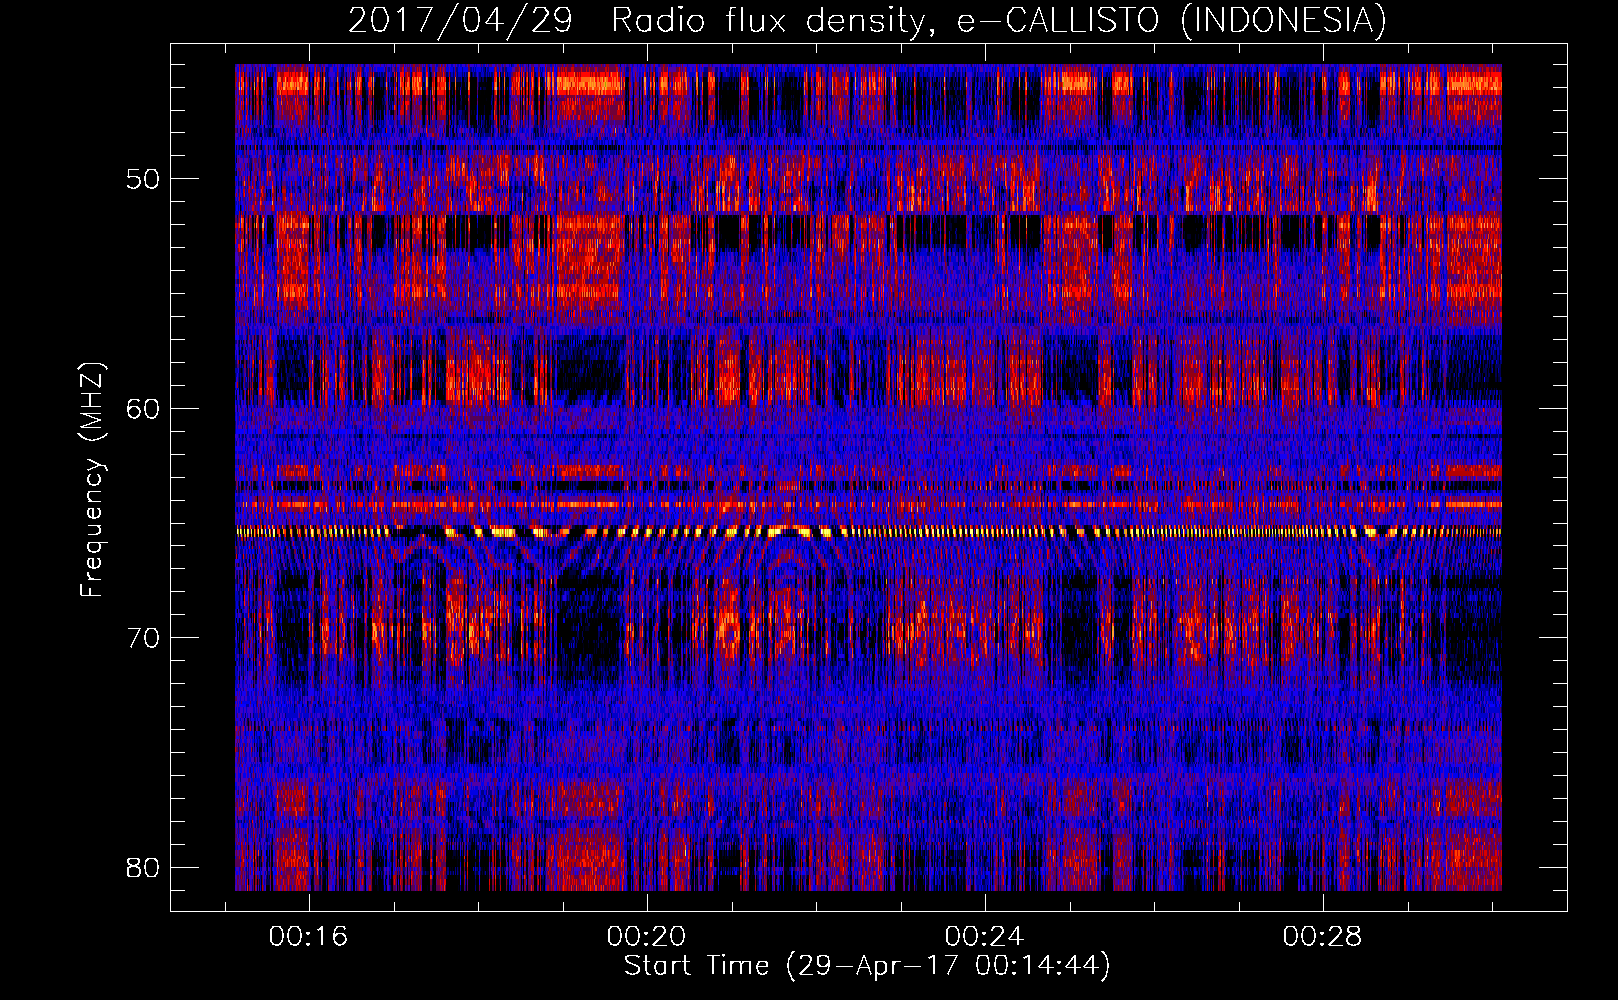Click the 00:16 time tick label
This screenshot has width=1618, height=1000.
pos(308,936)
